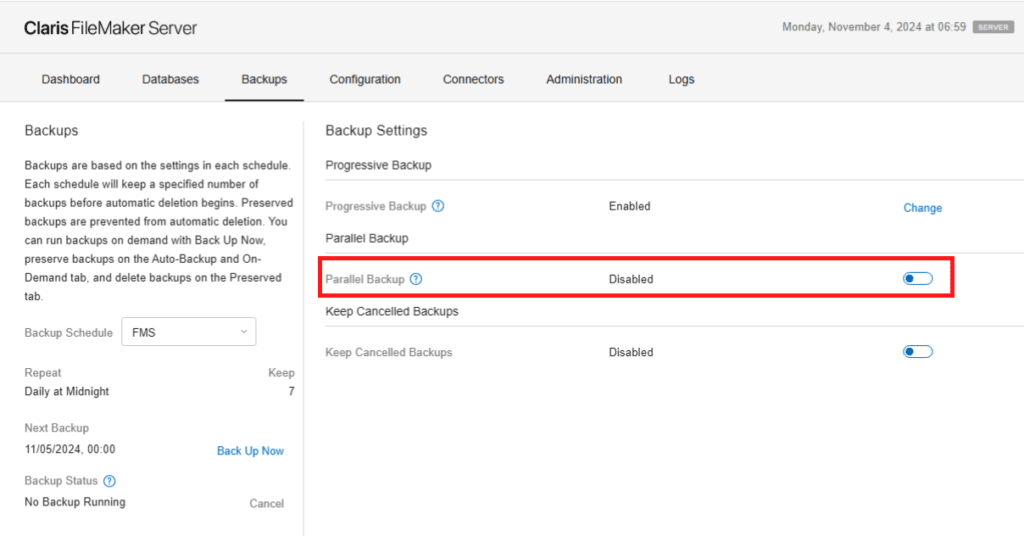Open the Connectors tab
1024x536 pixels.
(473, 79)
